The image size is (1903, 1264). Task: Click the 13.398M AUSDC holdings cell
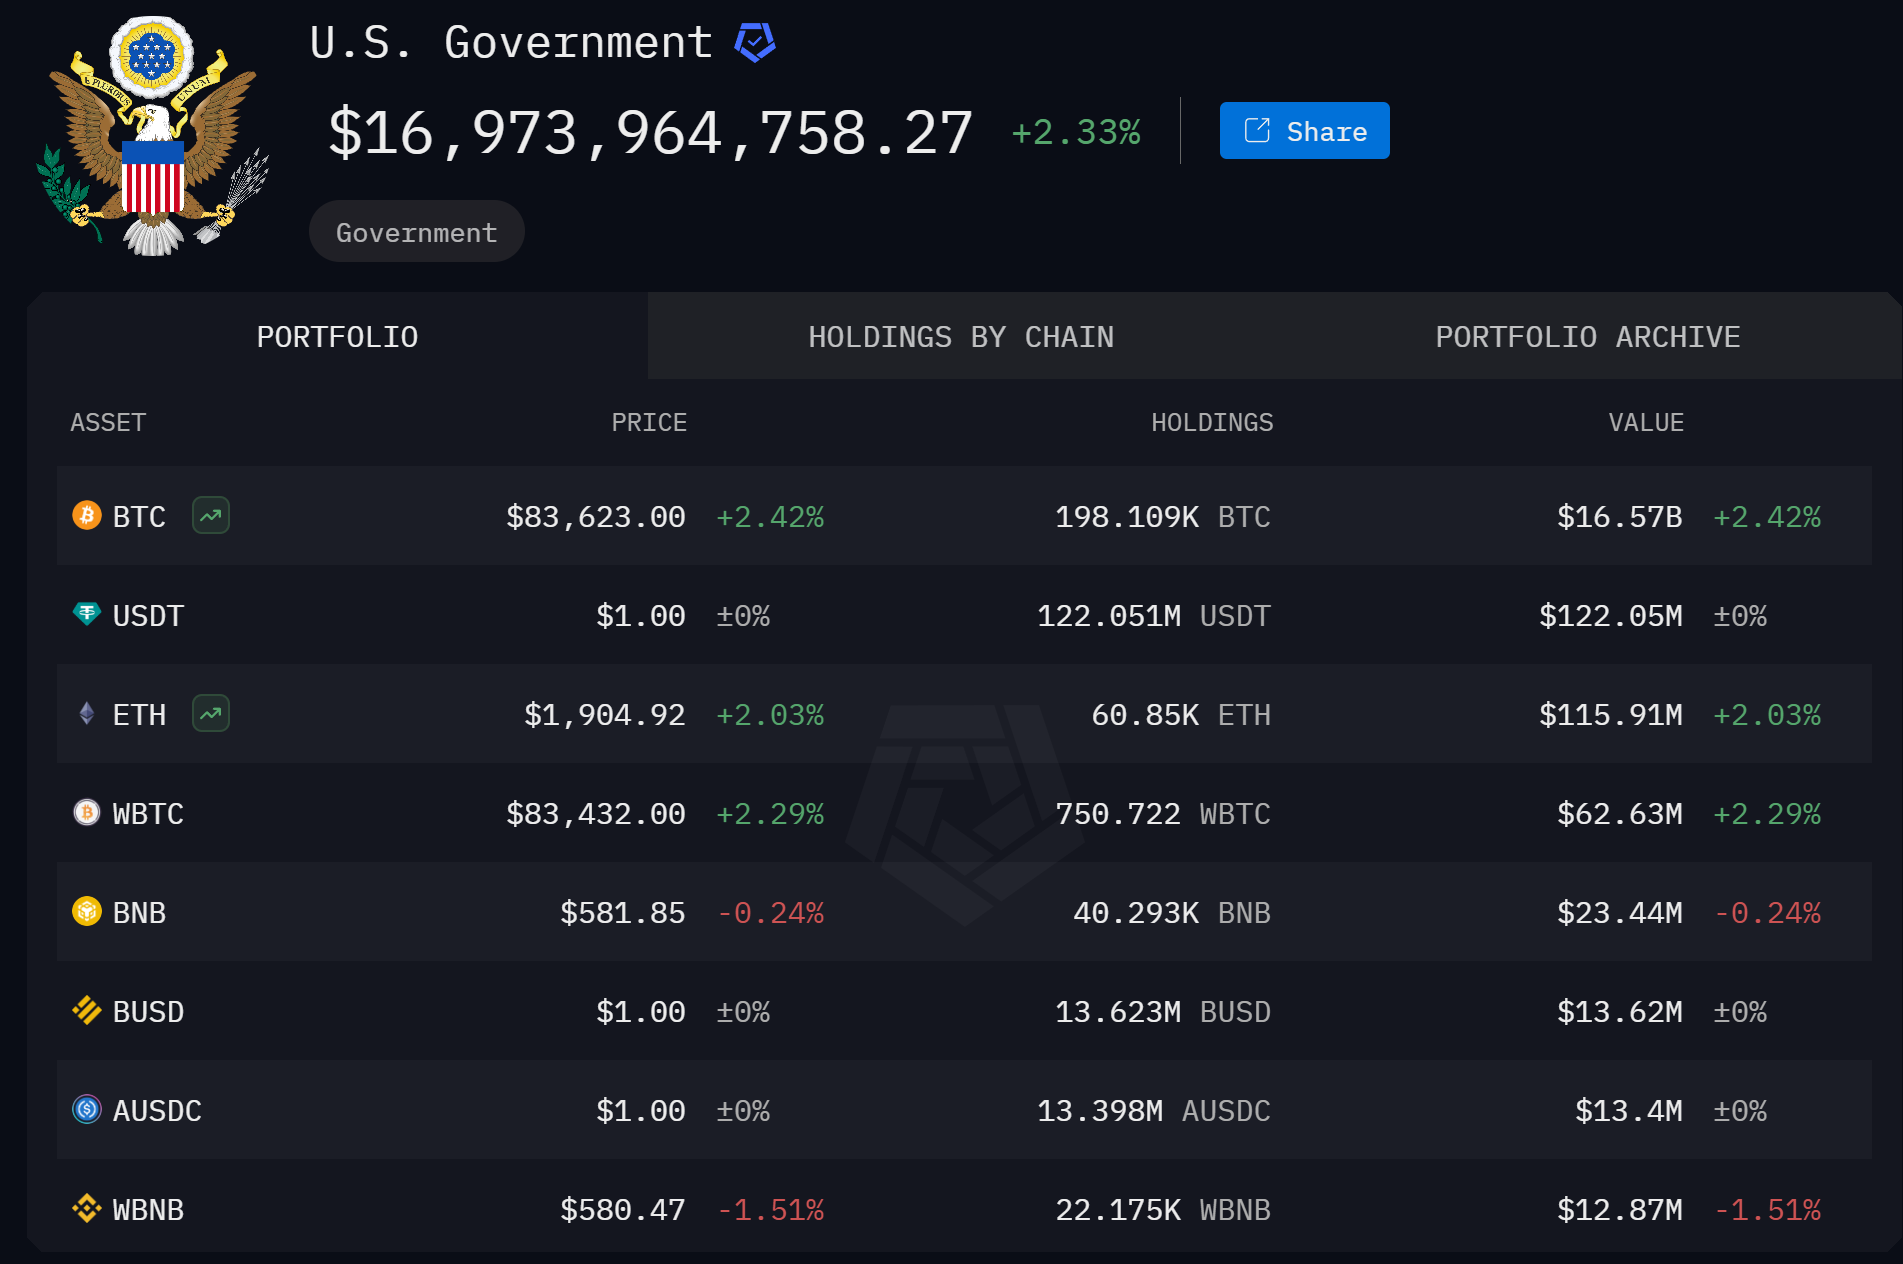point(1154,1111)
